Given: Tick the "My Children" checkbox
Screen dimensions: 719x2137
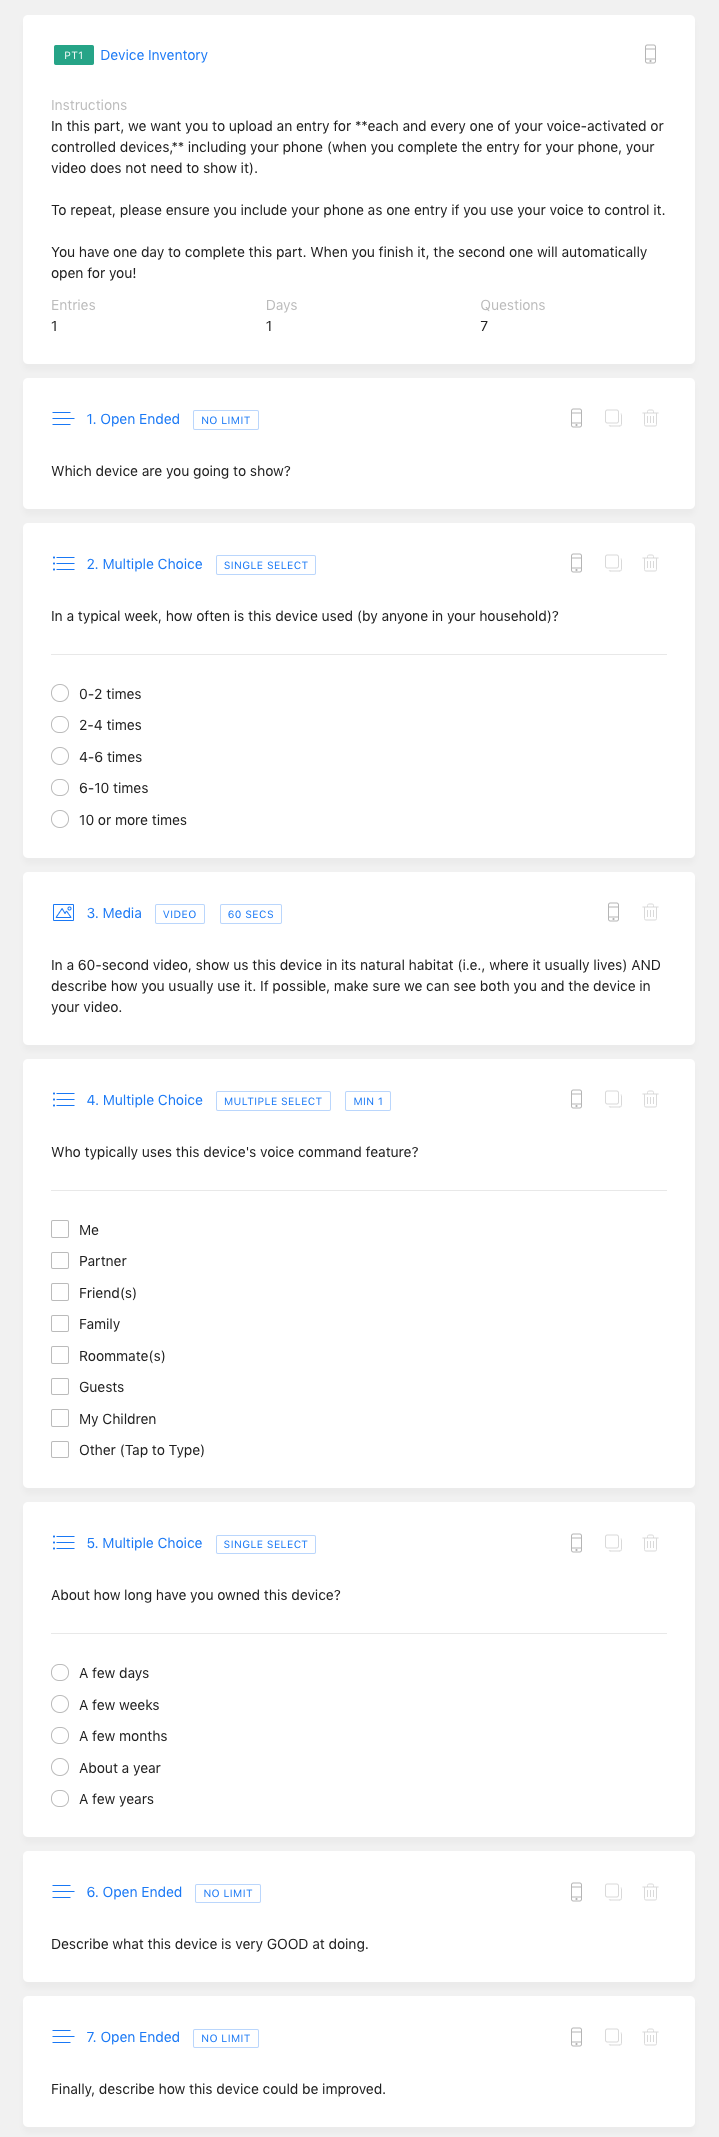Looking at the screenshot, I should pyautogui.click(x=60, y=1418).
